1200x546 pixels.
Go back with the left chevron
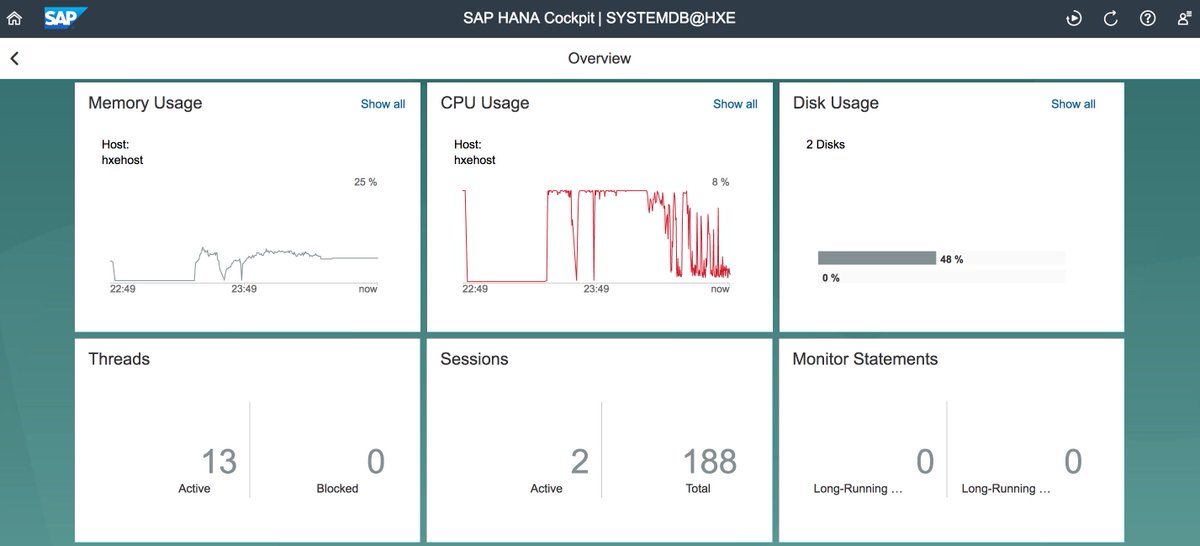[15, 59]
